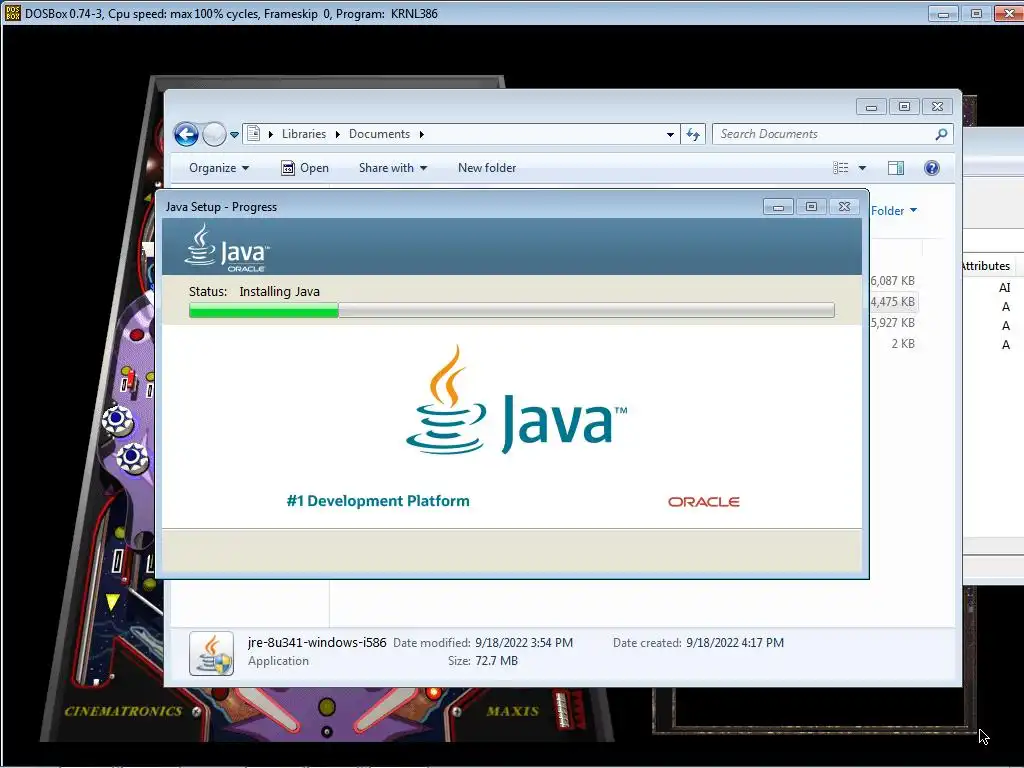Select the 6,087 KB file row
Screen dimensions: 1024x768
(893, 281)
